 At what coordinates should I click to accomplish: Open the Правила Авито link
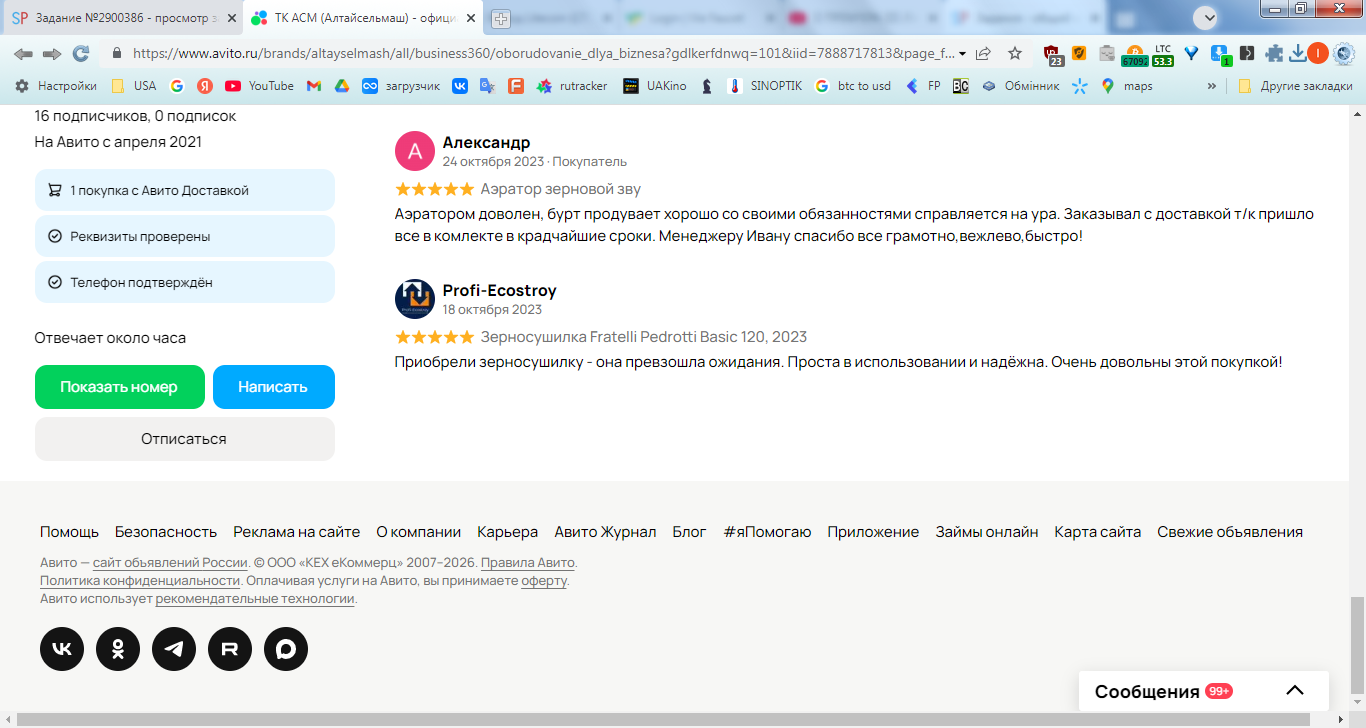click(528, 562)
